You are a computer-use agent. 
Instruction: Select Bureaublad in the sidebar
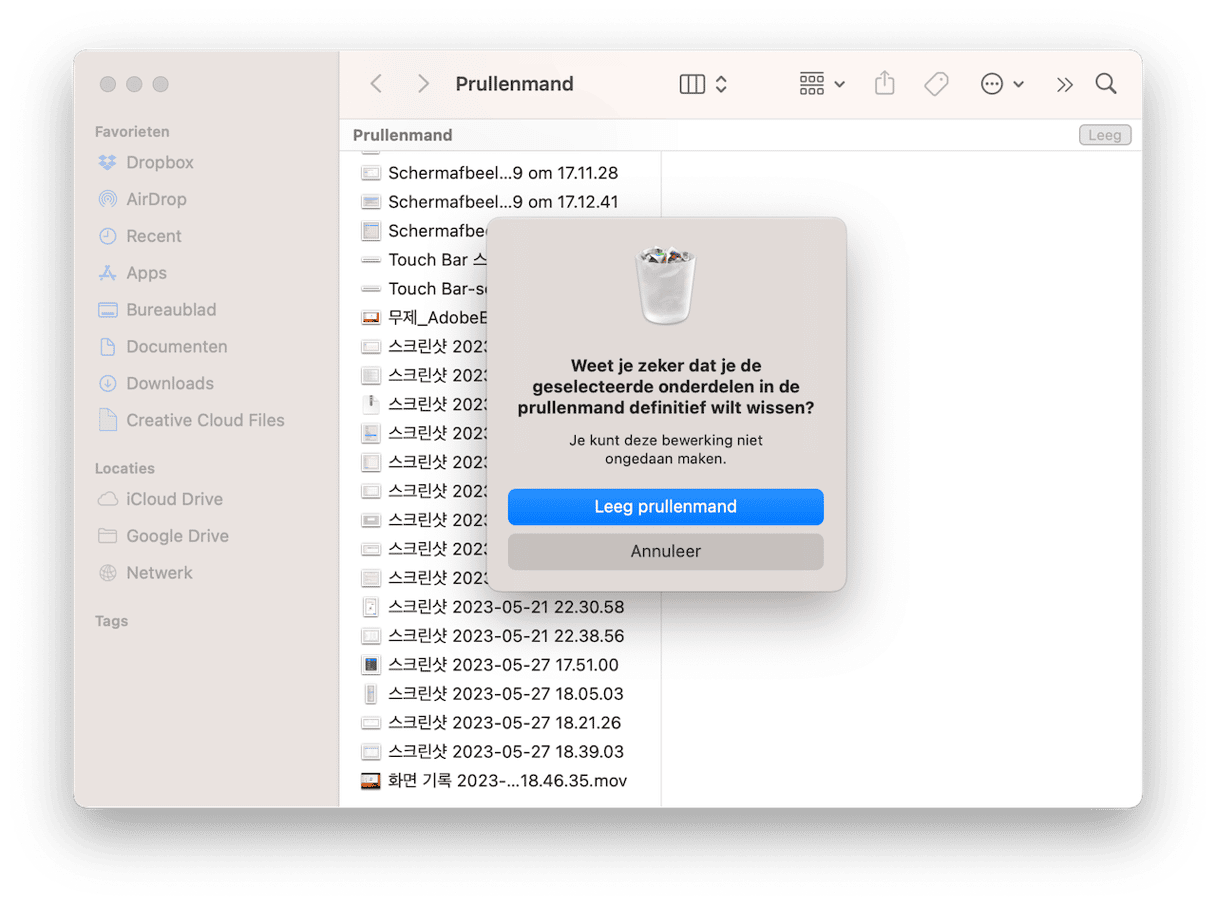(x=171, y=310)
